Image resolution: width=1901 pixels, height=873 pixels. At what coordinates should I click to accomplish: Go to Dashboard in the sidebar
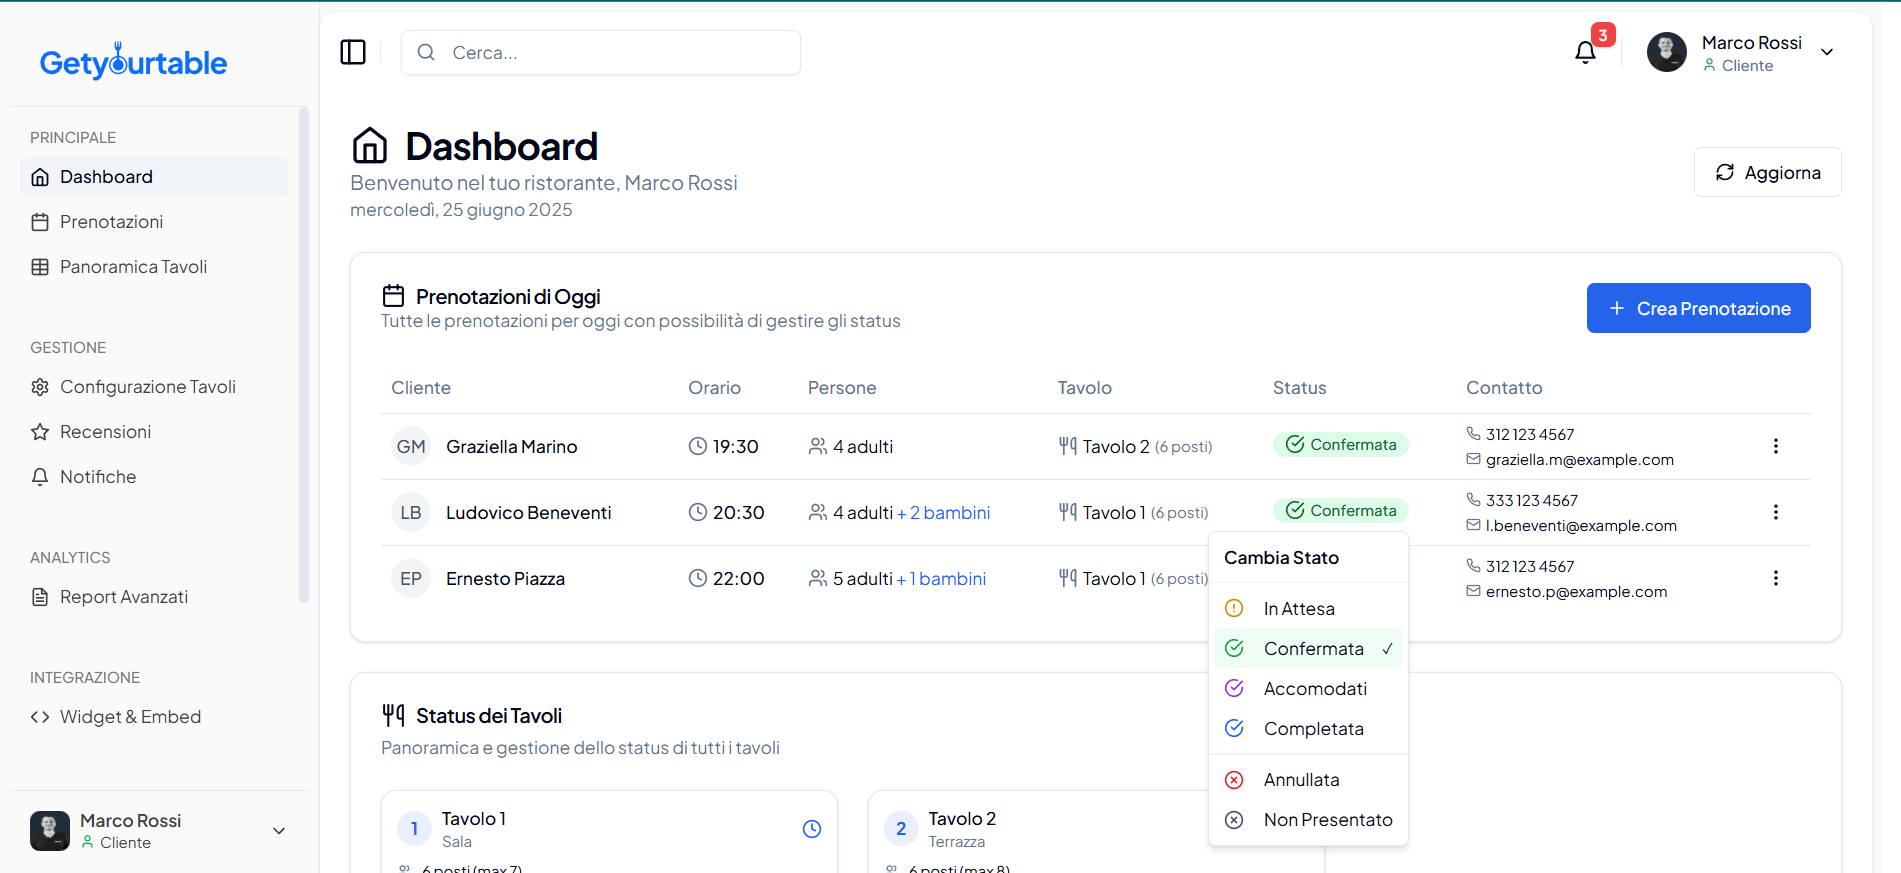click(154, 177)
